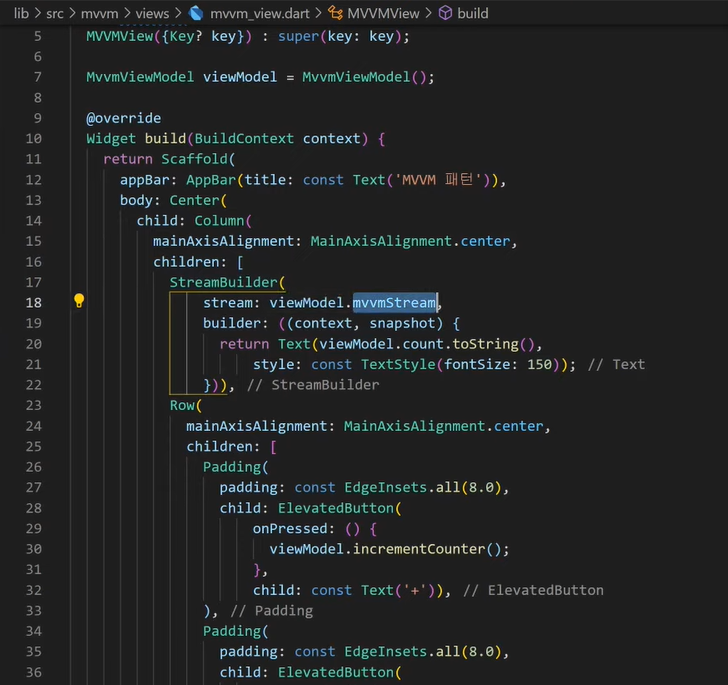Open the lib breadcrumb segment
Image resolution: width=728 pixels, height=685 pixels.
click(x=21, y=13)
